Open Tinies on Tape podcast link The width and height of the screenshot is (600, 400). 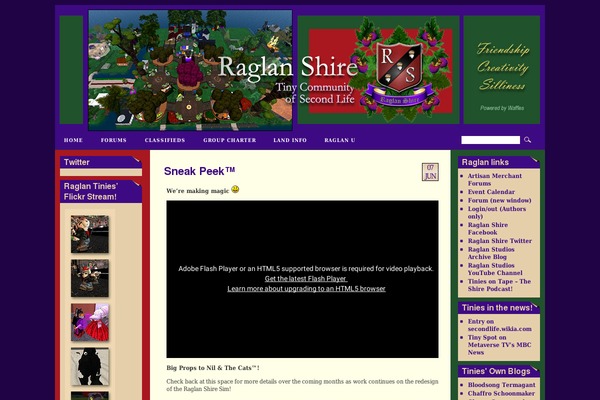tap(499, 285)
